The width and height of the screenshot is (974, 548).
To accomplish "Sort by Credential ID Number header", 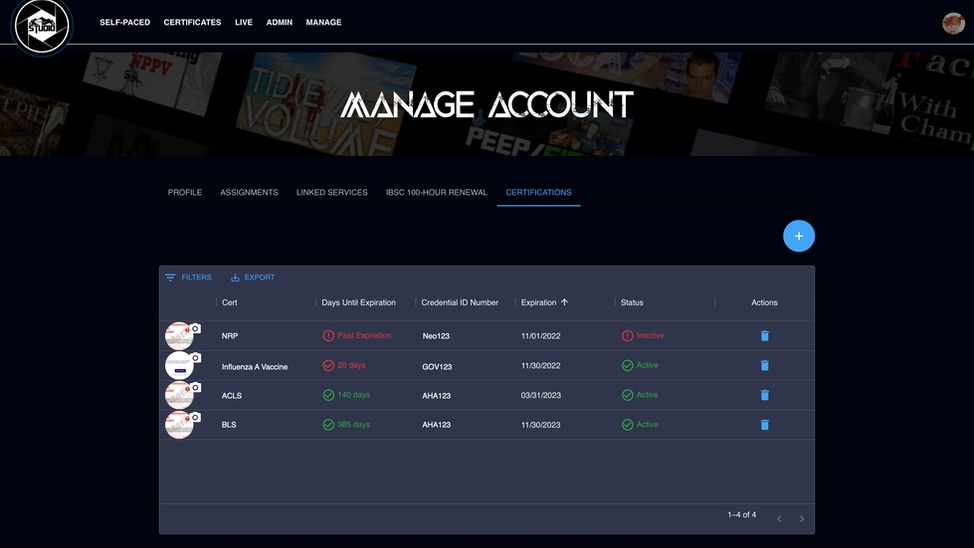I will point(460,303).
